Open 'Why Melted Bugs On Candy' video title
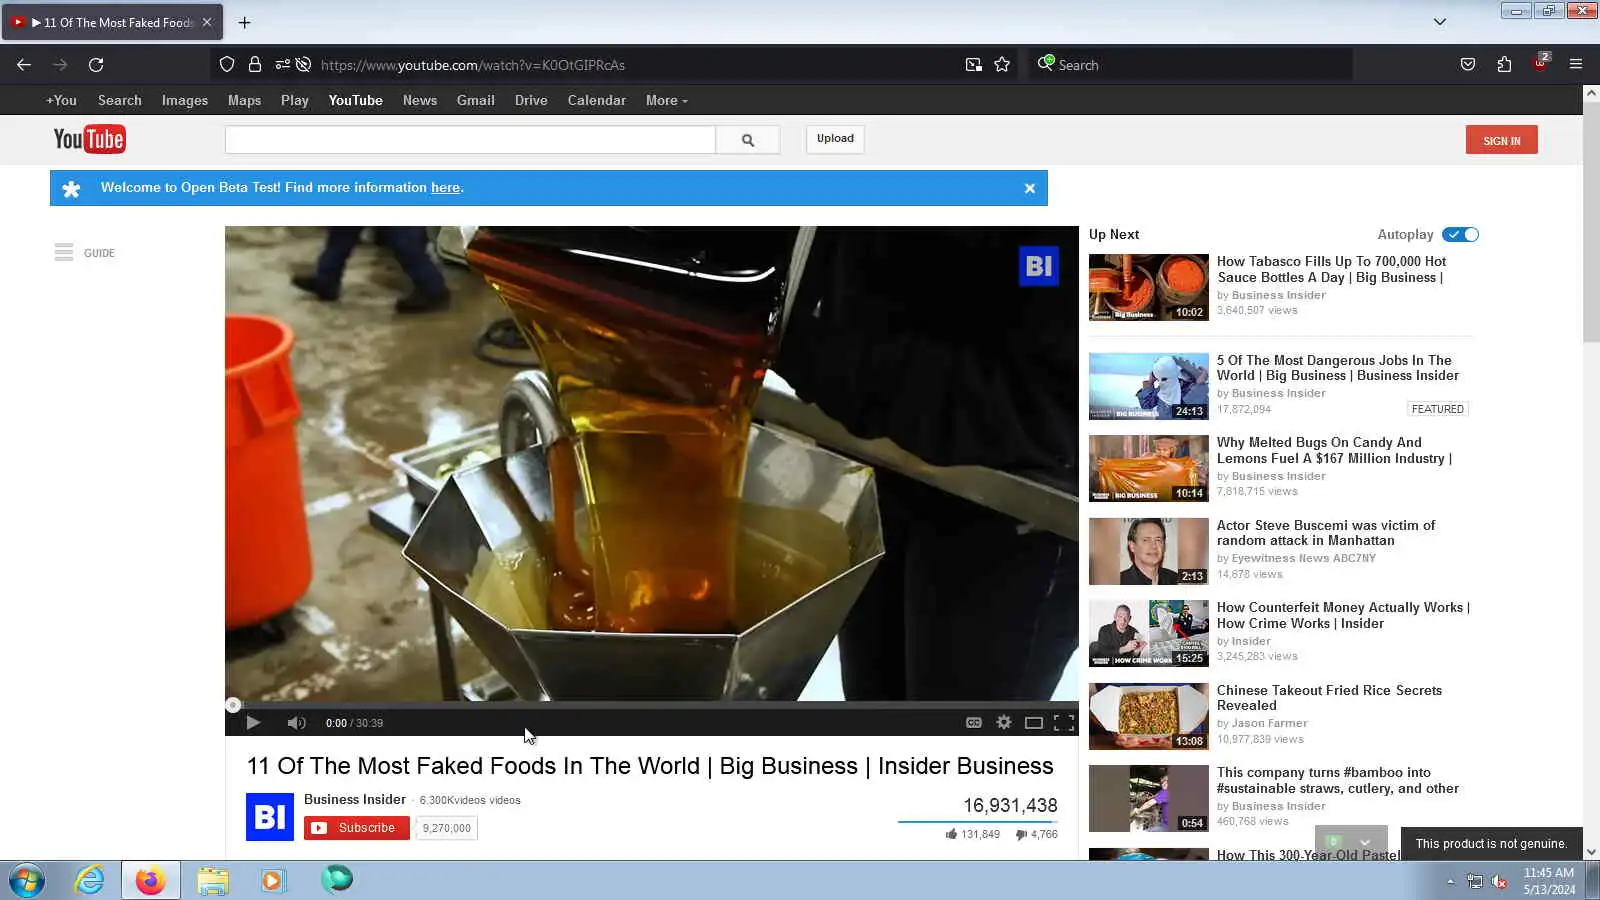The image size is (1600, 900). [x=1334, y=450]
